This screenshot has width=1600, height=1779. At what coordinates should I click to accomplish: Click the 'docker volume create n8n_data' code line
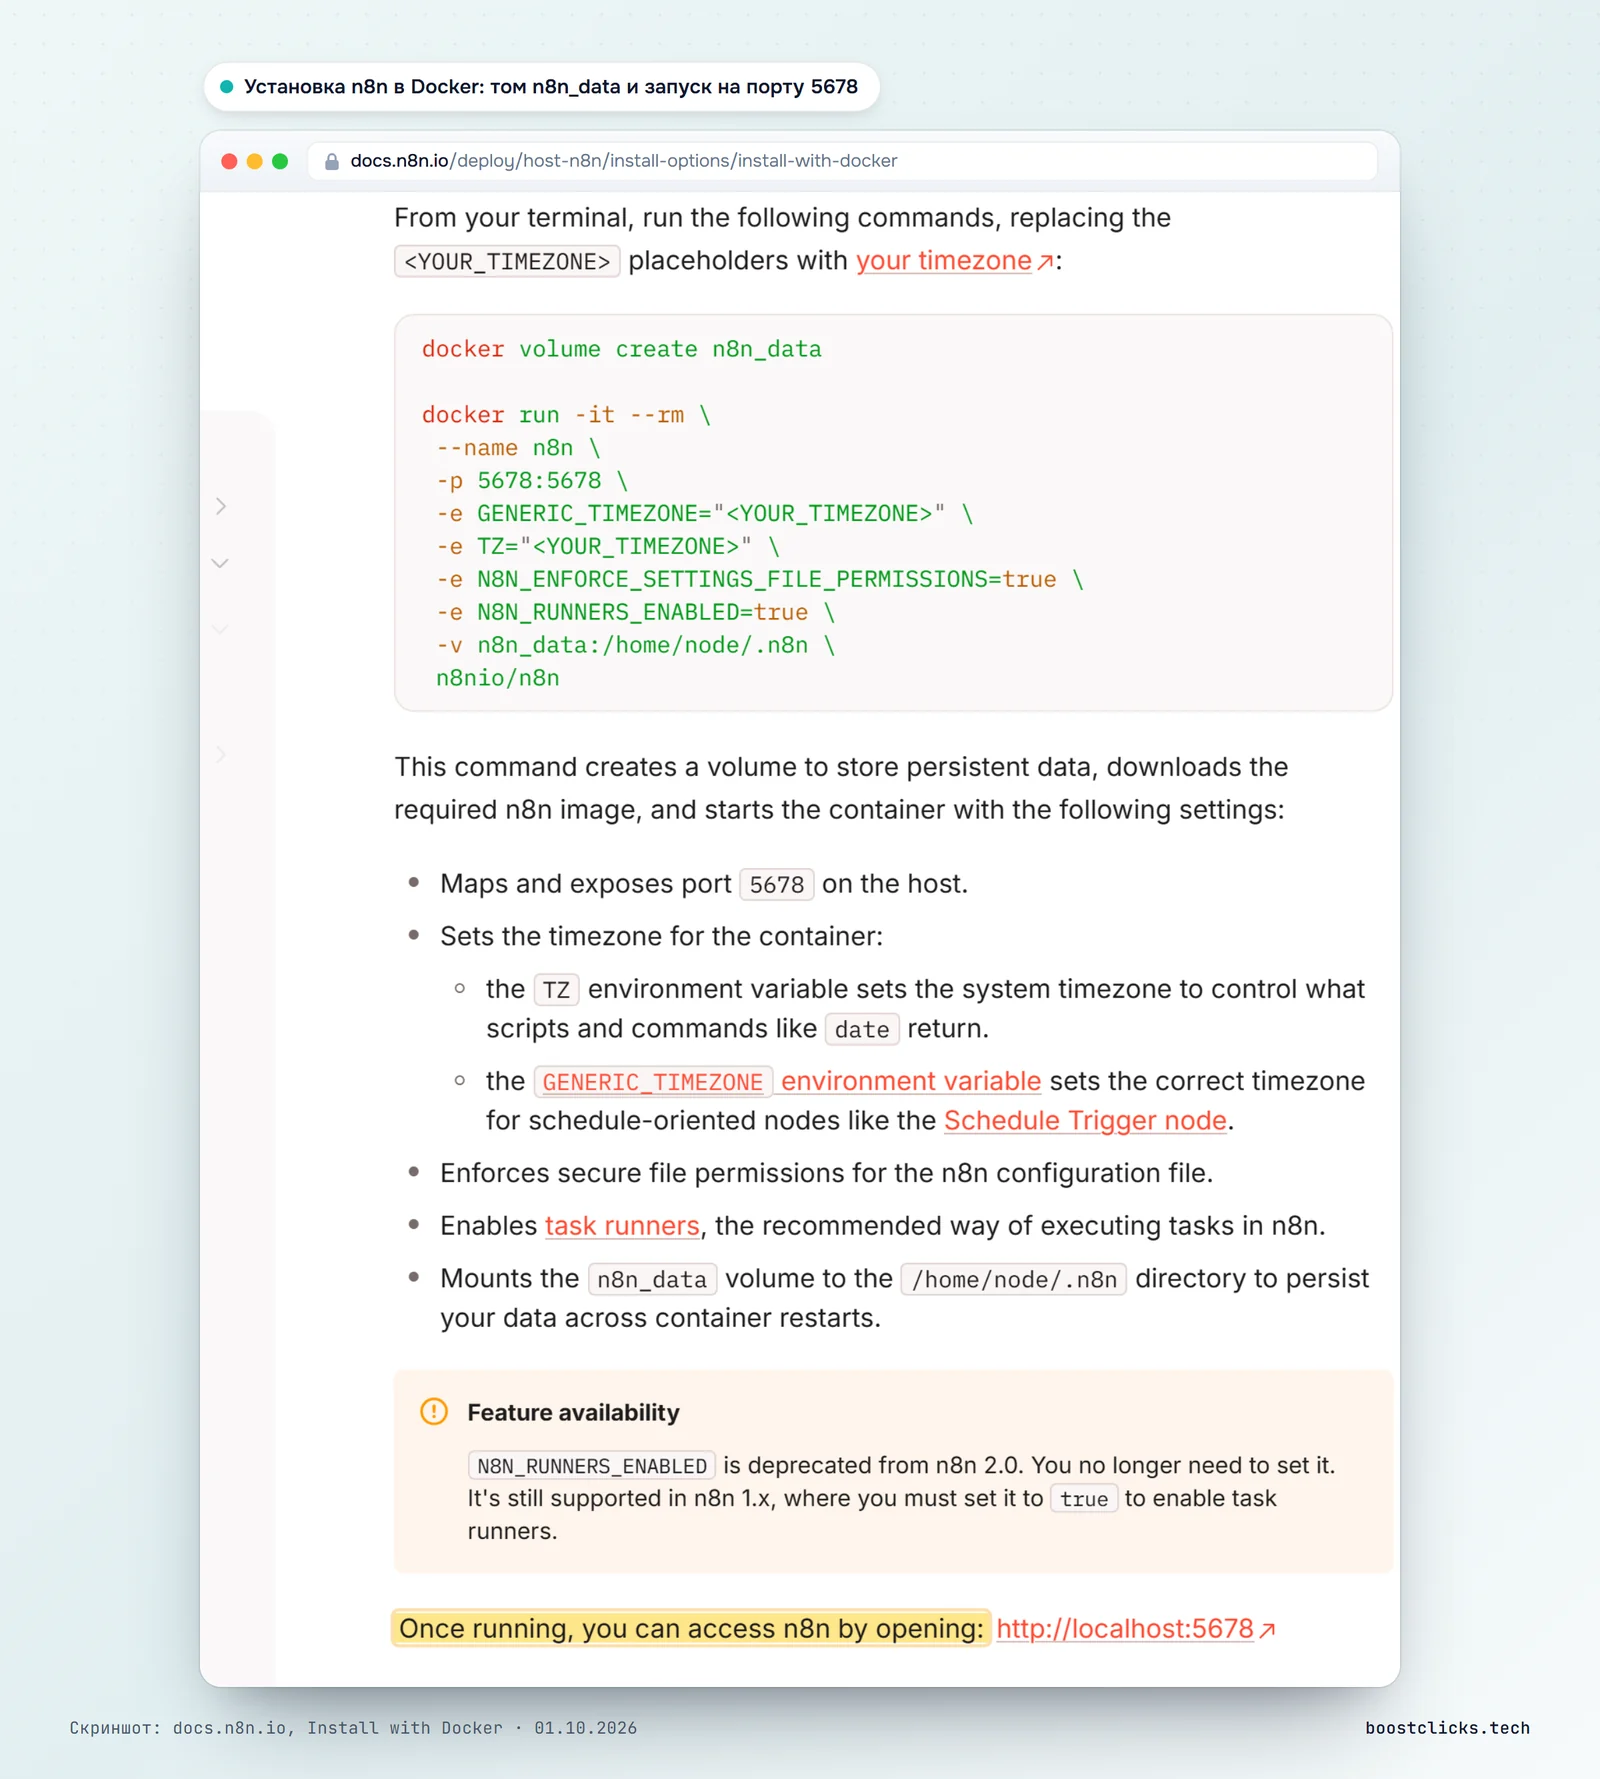622,349
